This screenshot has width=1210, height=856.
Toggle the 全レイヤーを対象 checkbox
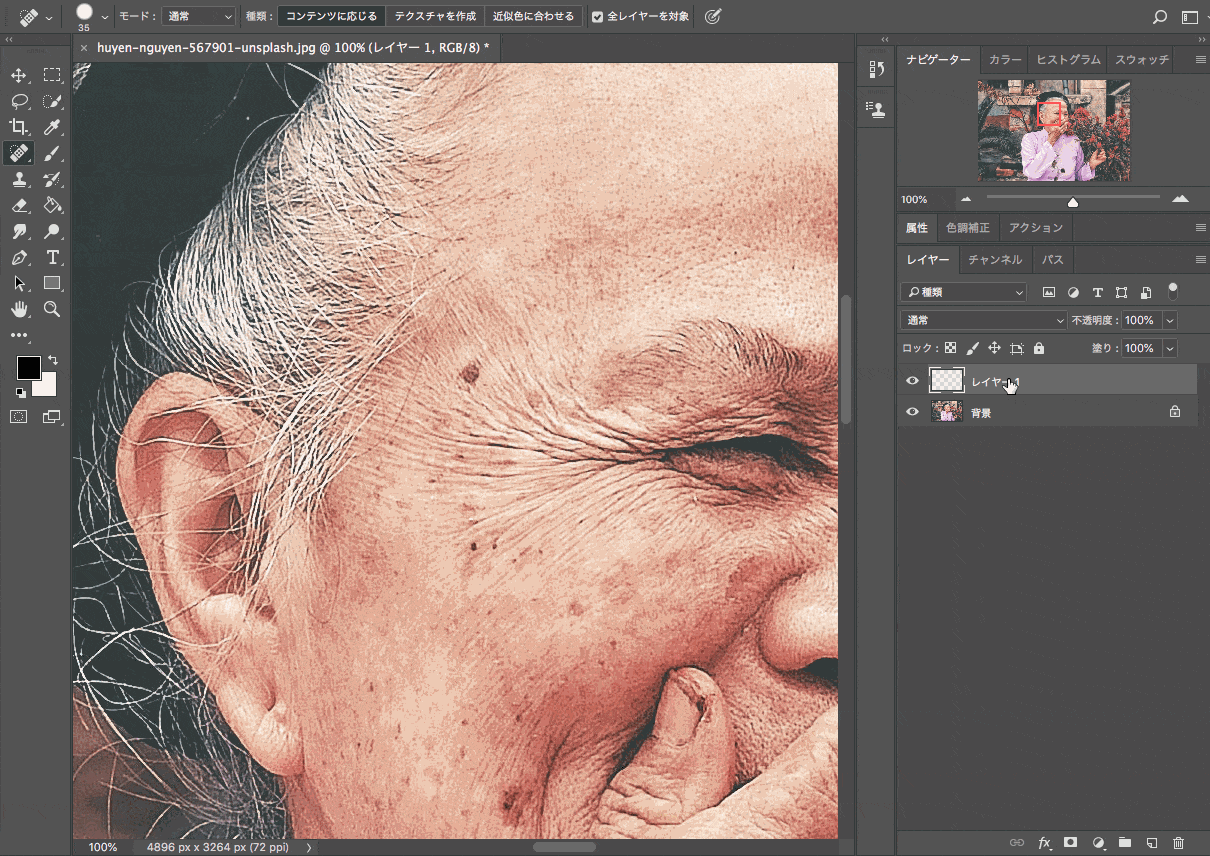pos(597,17)
